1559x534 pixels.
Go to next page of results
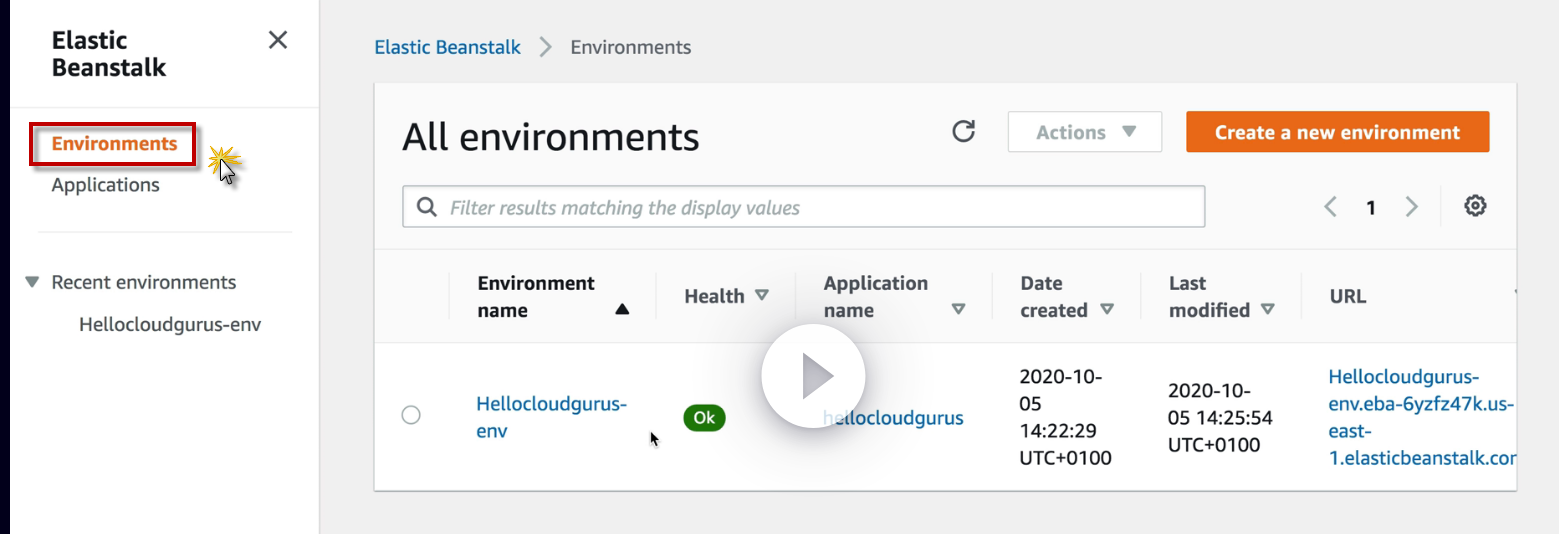tap(1411, 207)
